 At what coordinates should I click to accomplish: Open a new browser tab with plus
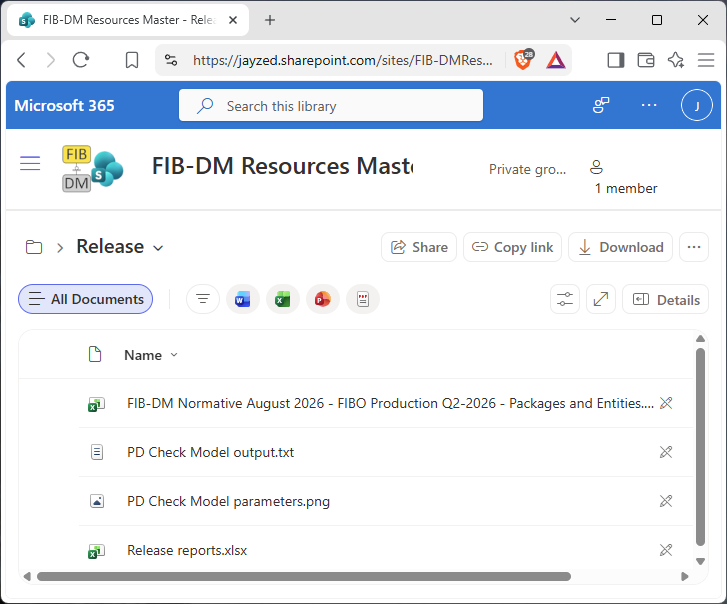point(270,20)
